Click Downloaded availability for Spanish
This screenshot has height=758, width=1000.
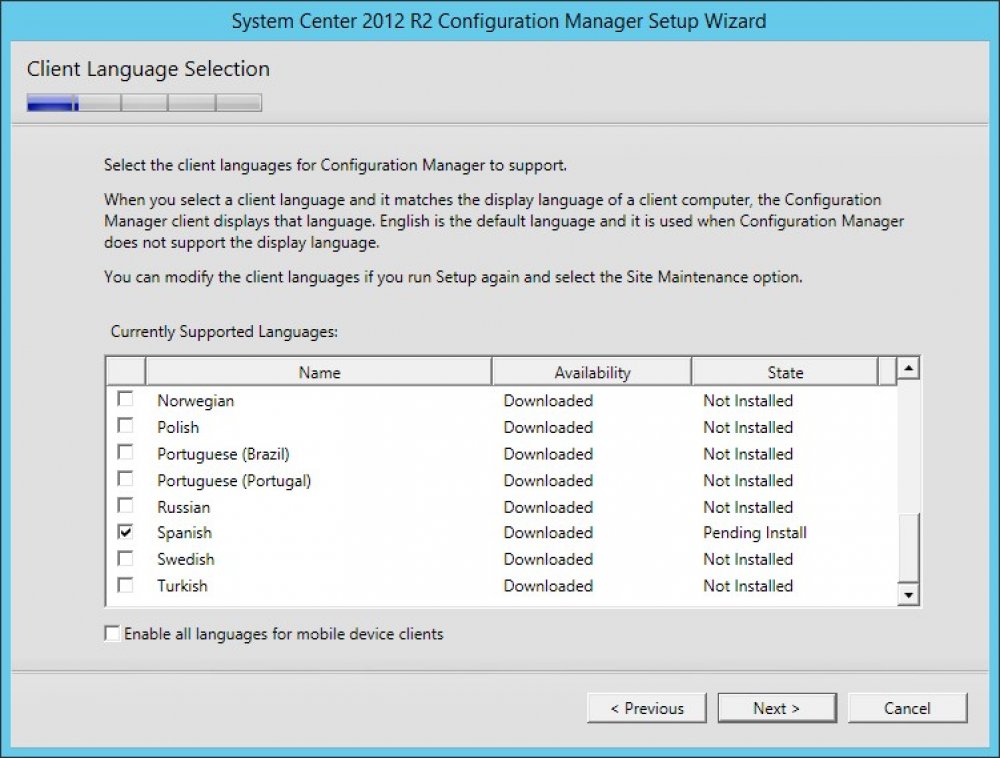tap(548, 533)
